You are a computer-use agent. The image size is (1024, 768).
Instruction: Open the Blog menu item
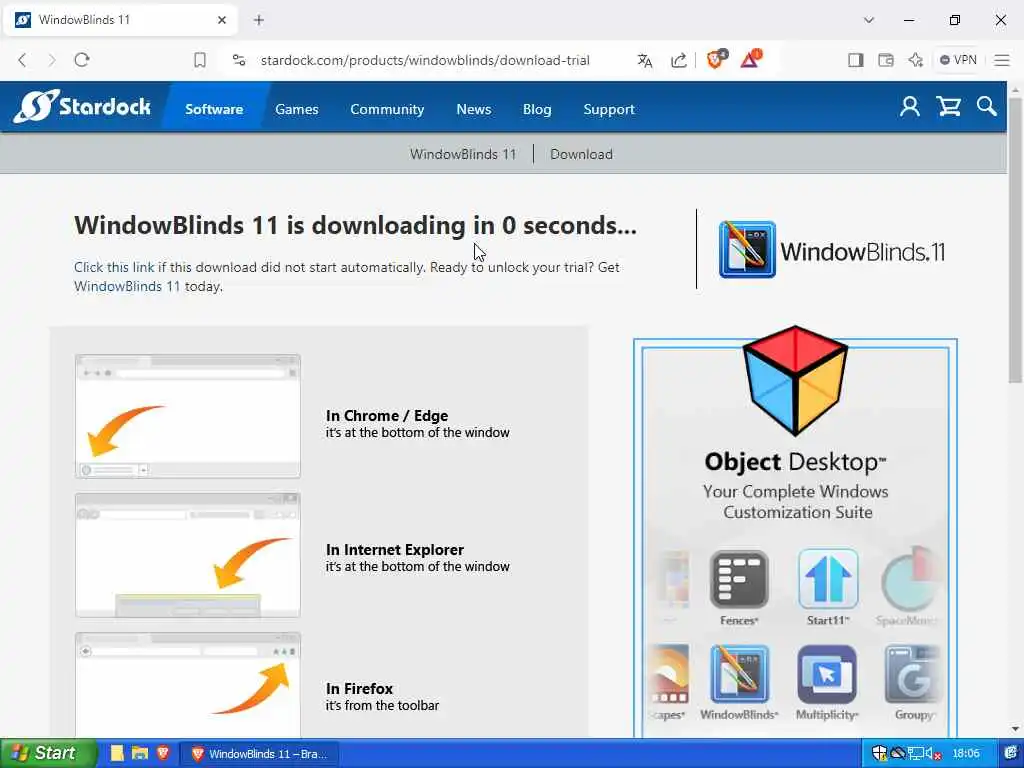click(537, 109)
